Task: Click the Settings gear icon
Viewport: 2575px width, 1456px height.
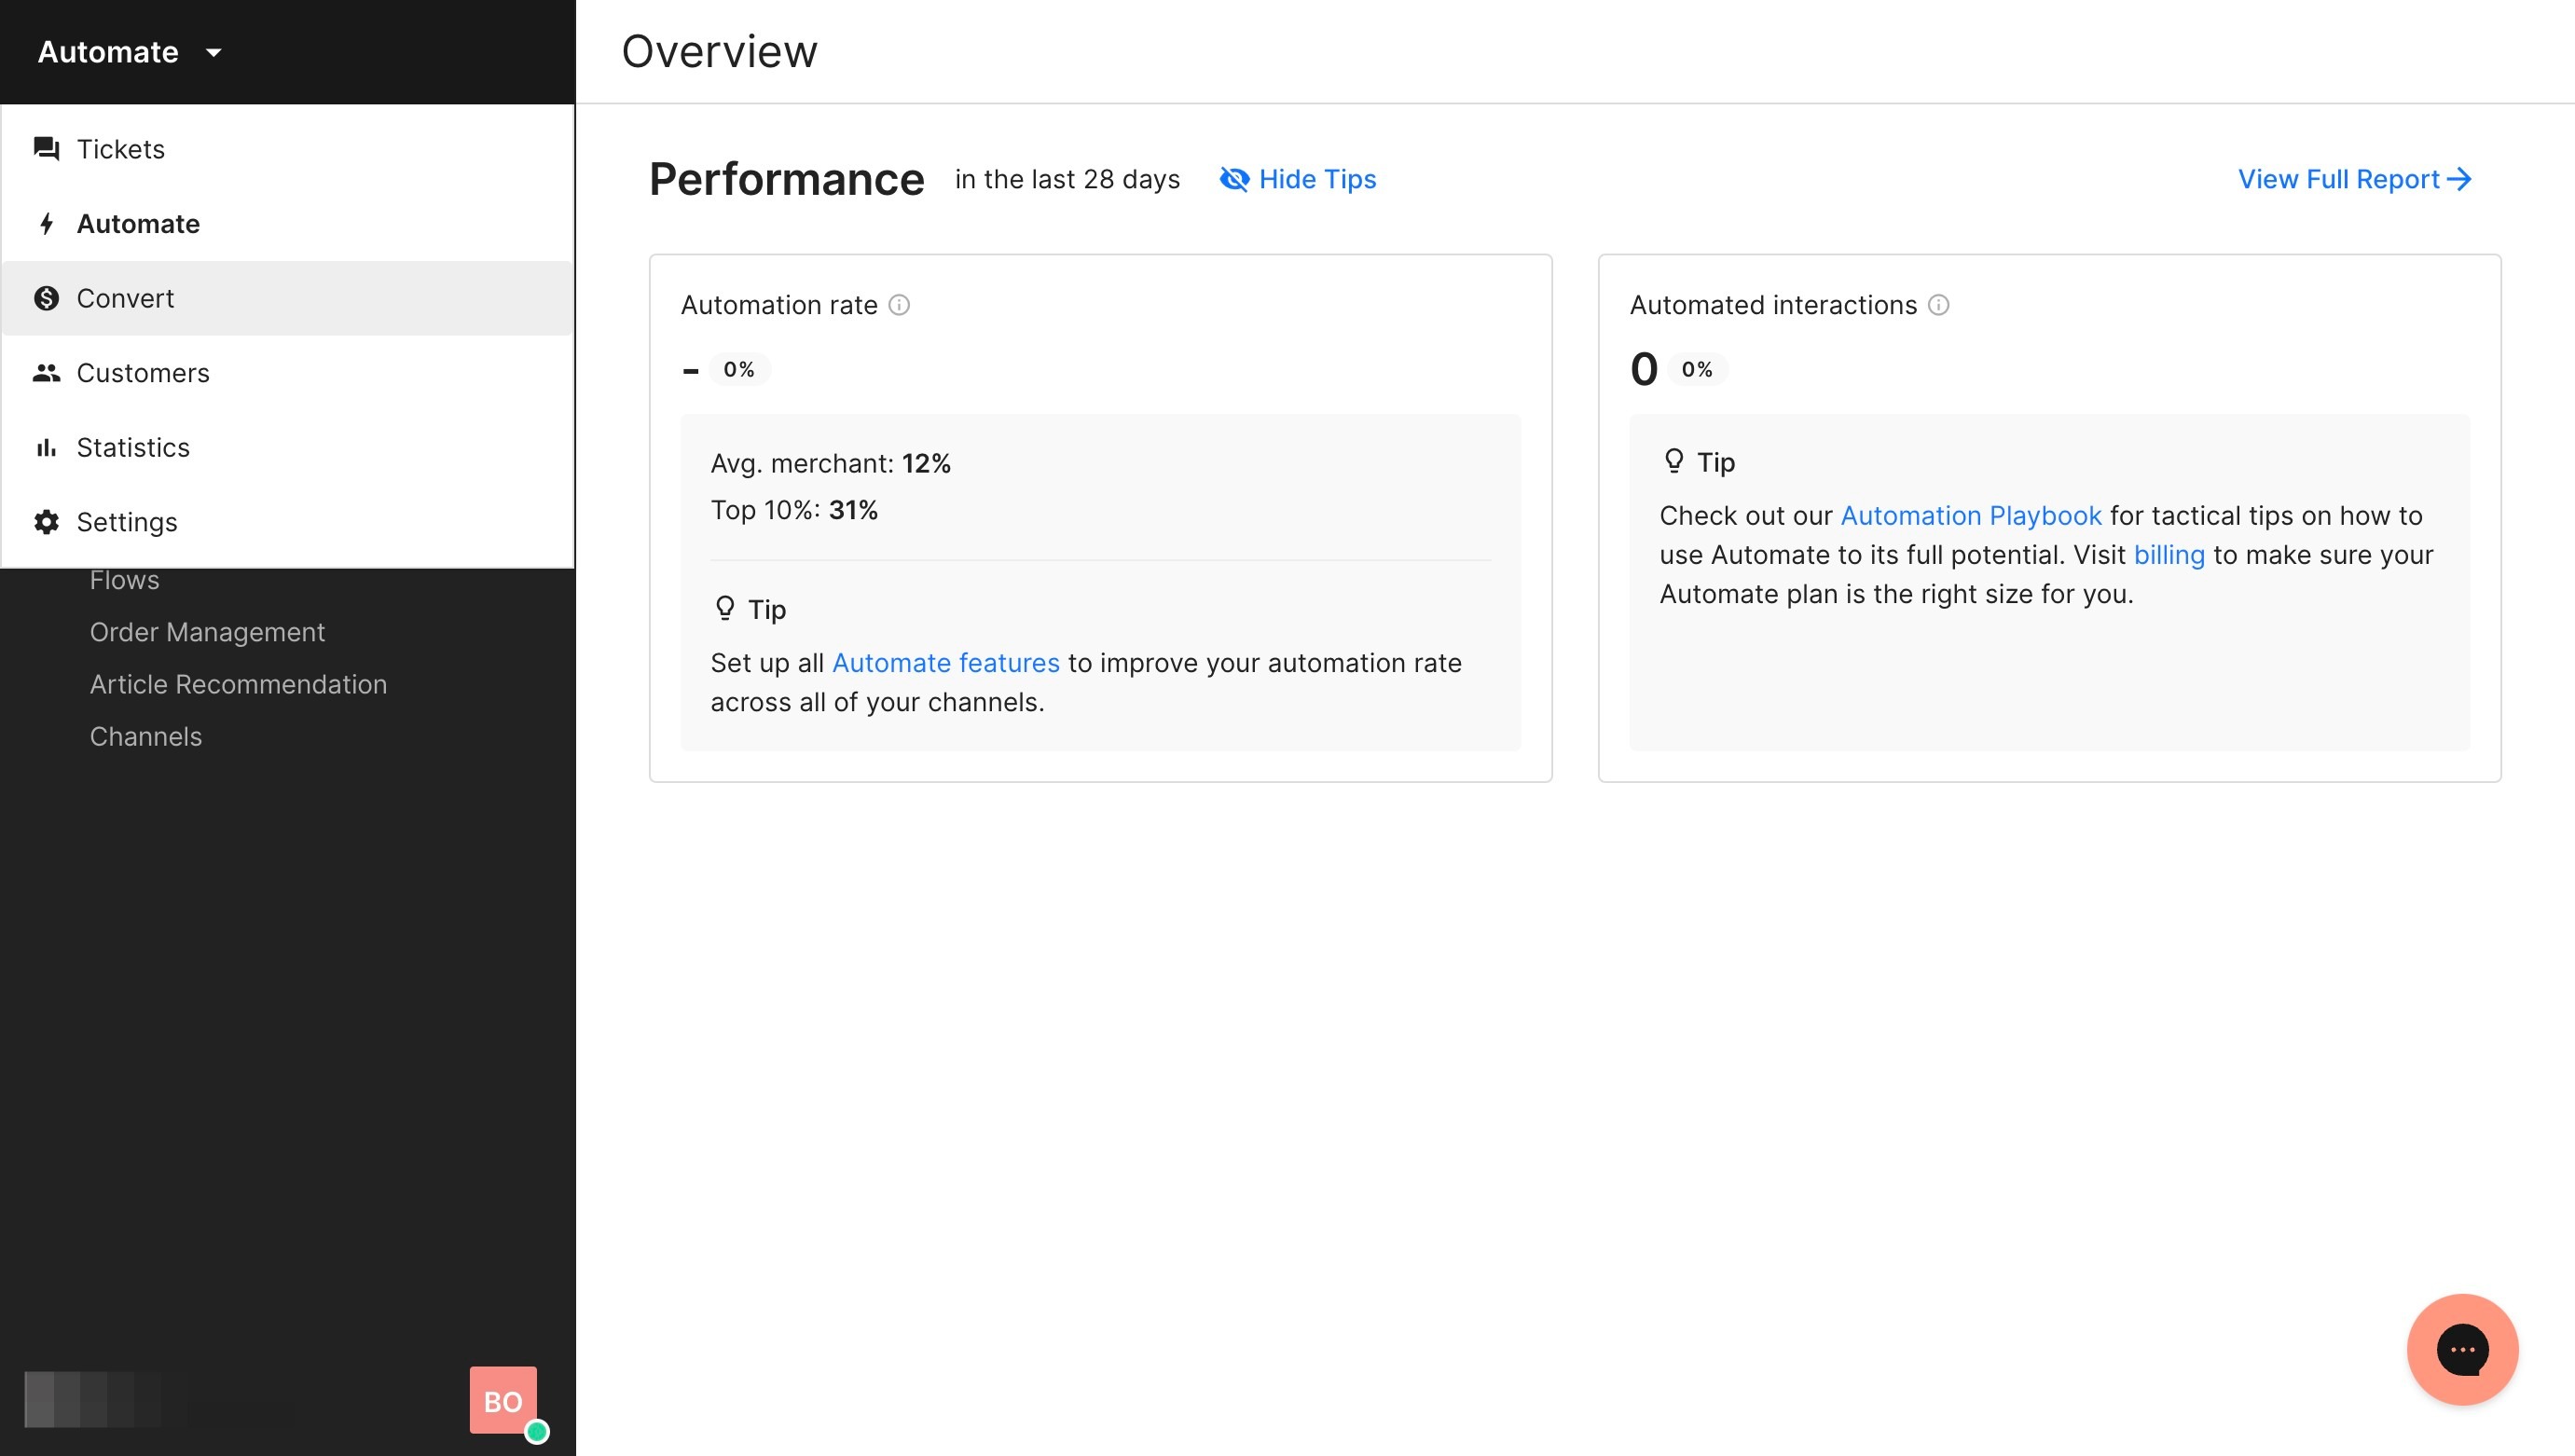Action: (46, 522)
